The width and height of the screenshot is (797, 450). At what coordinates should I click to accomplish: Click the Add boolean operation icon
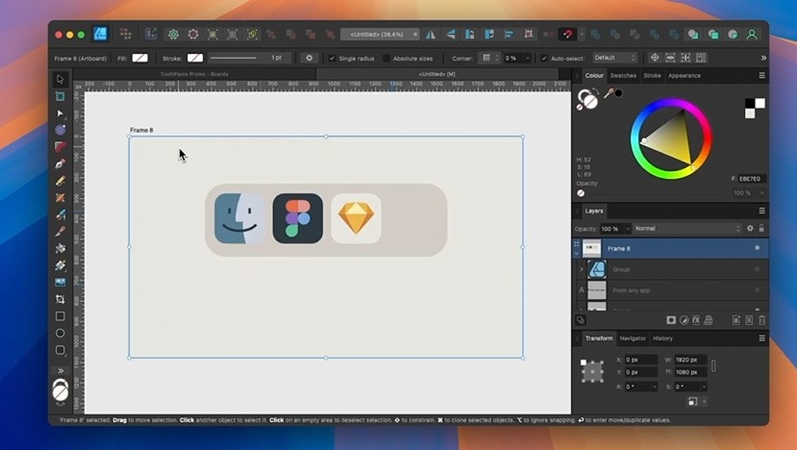595,34
